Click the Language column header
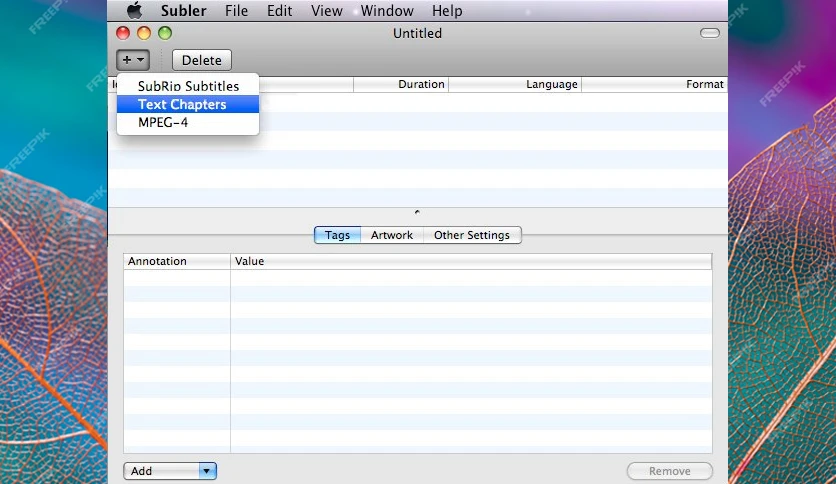 [515, 84]
